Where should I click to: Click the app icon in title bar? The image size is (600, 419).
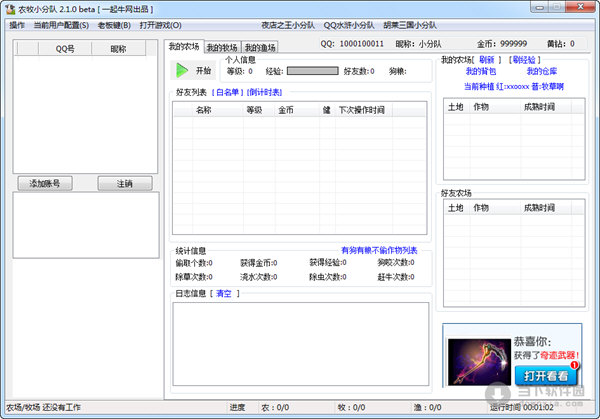[x=10, y=8]
